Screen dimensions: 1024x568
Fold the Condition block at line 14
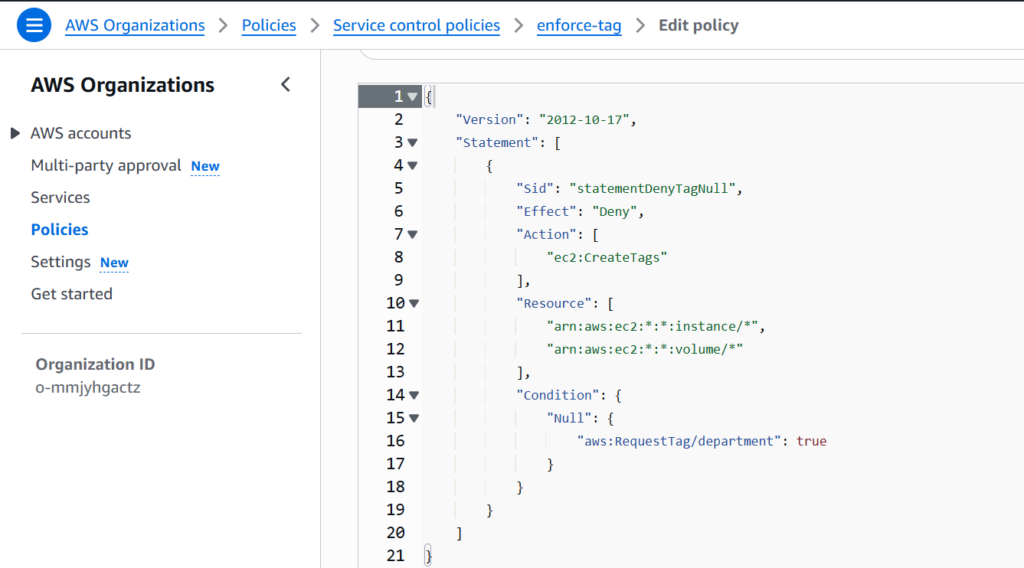[x=413, y=395]
